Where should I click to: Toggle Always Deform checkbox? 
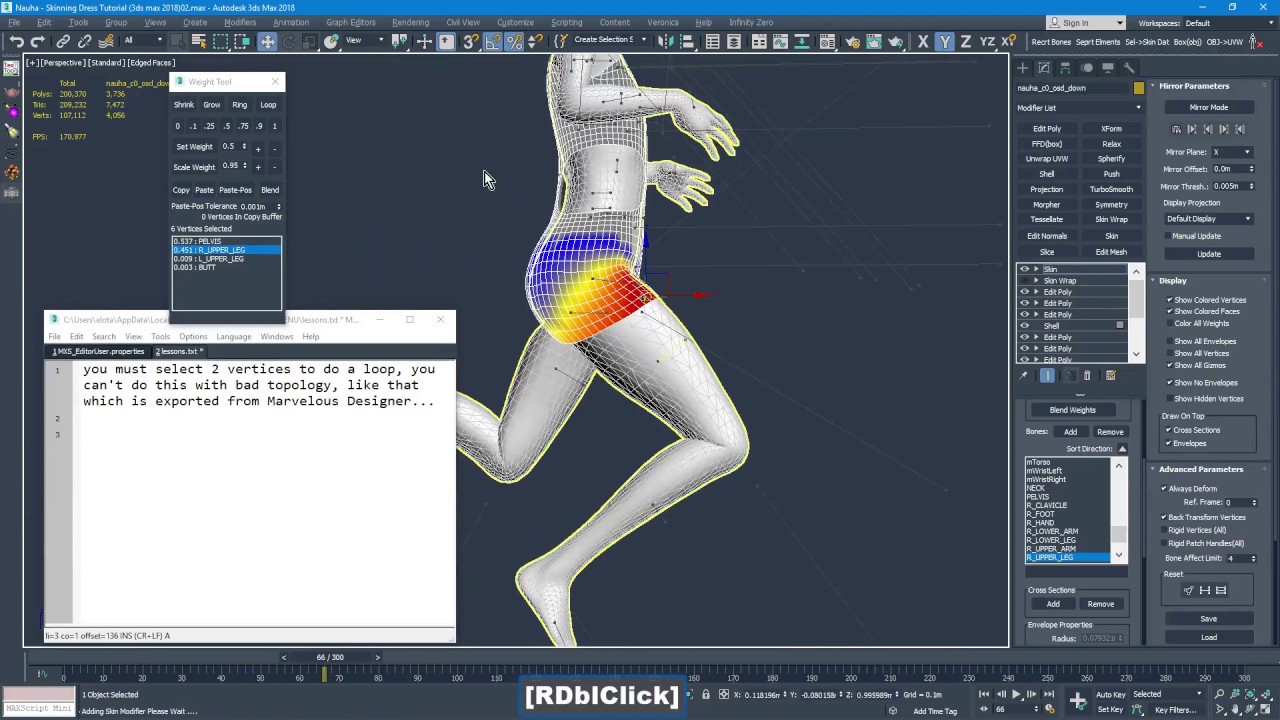pos(1163,489)
